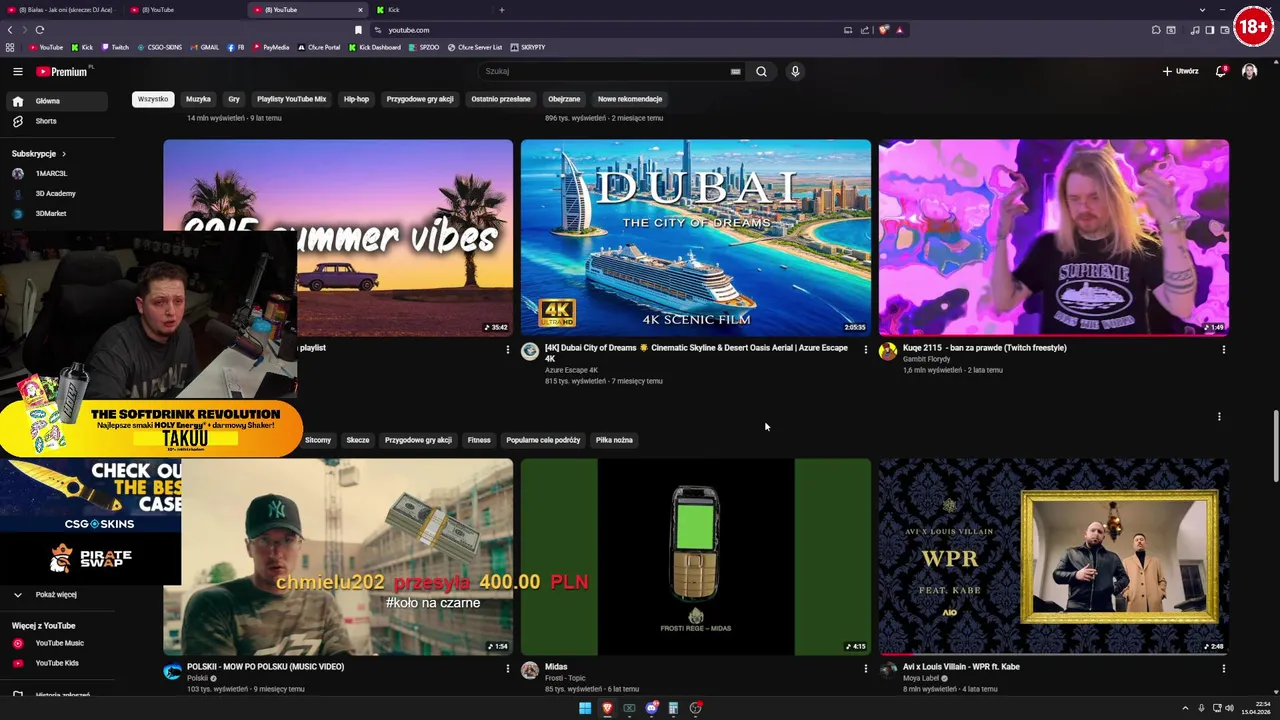This screenshot has width=1280, height=720.
Task: Go back with the browser back arrow
Action: point(10,30)
